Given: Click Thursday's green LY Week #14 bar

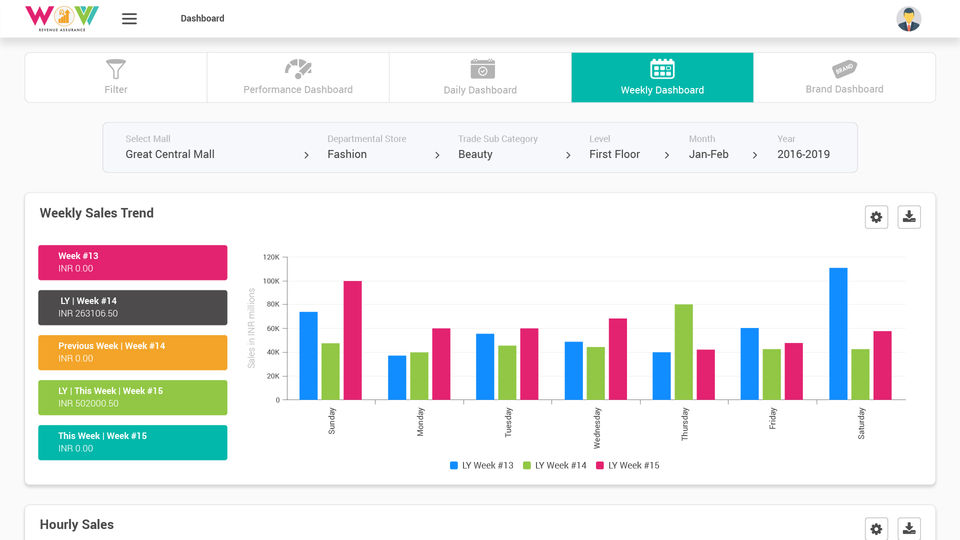Looking at the screenshot, I should click(684, 352).
